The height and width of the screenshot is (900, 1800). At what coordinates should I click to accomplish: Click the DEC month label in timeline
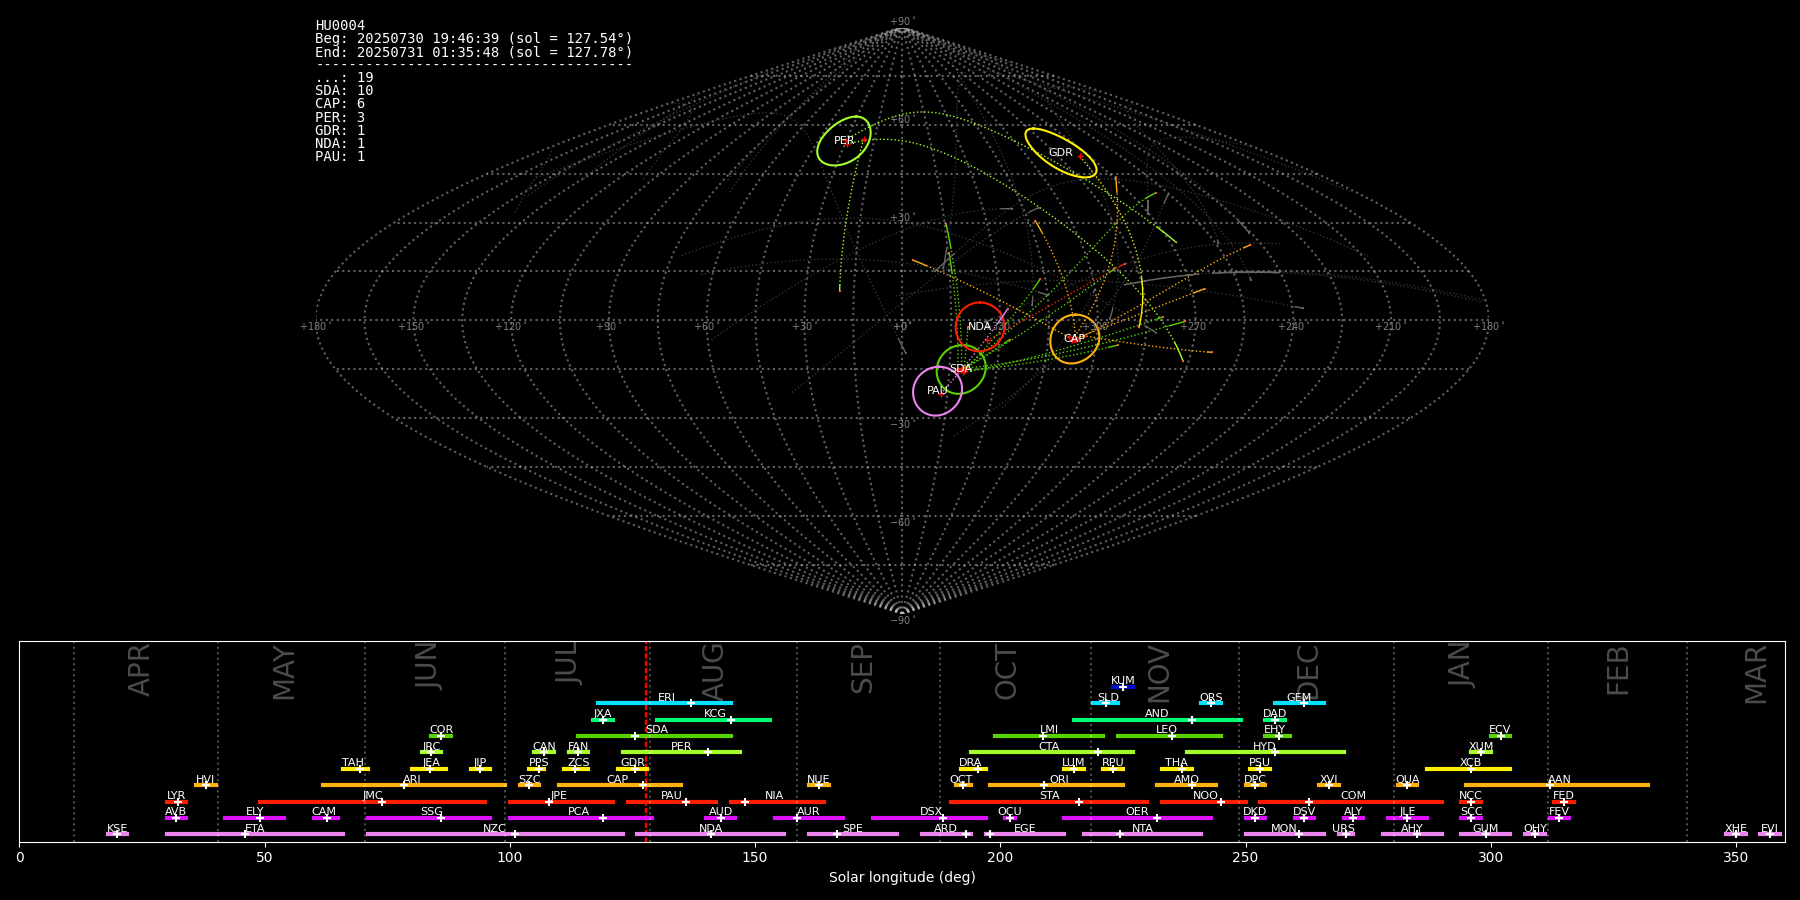[1308, 673]
